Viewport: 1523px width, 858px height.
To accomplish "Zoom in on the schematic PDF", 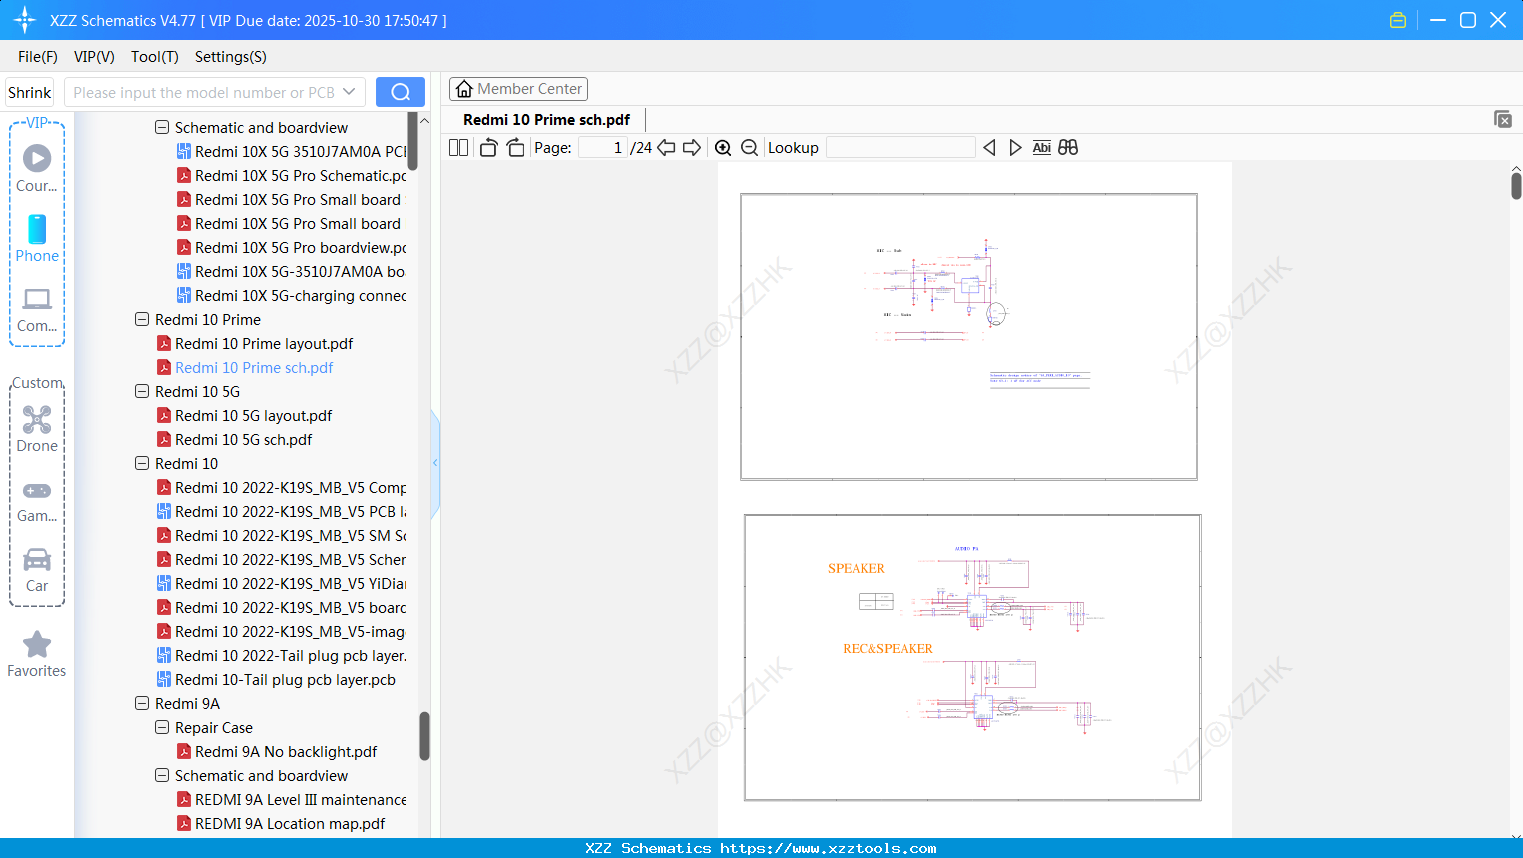I will [723, 148].
